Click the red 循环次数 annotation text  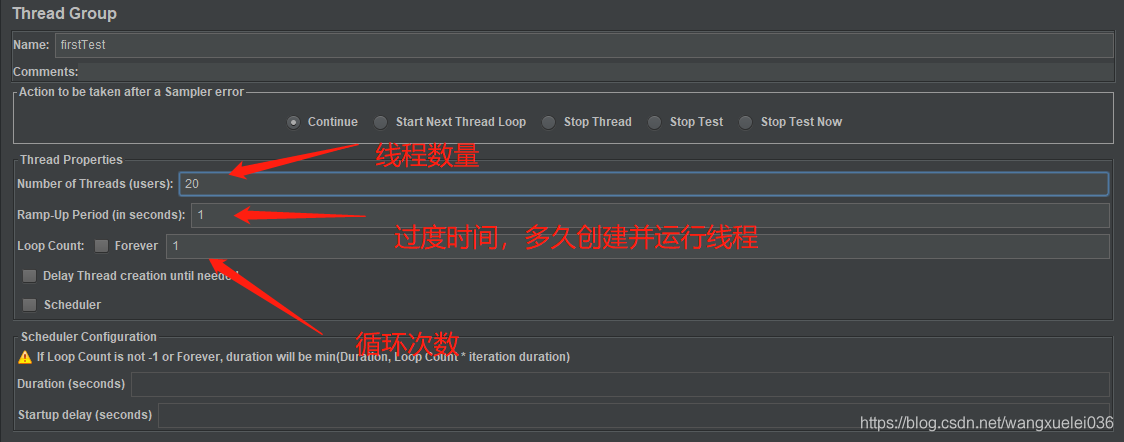408,343
